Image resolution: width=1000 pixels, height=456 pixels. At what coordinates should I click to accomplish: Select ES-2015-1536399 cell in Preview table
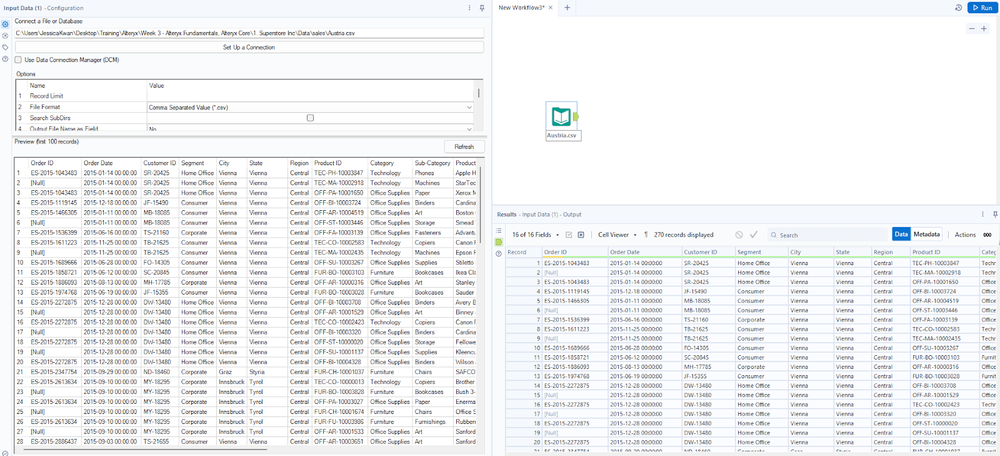click(54, 233)
